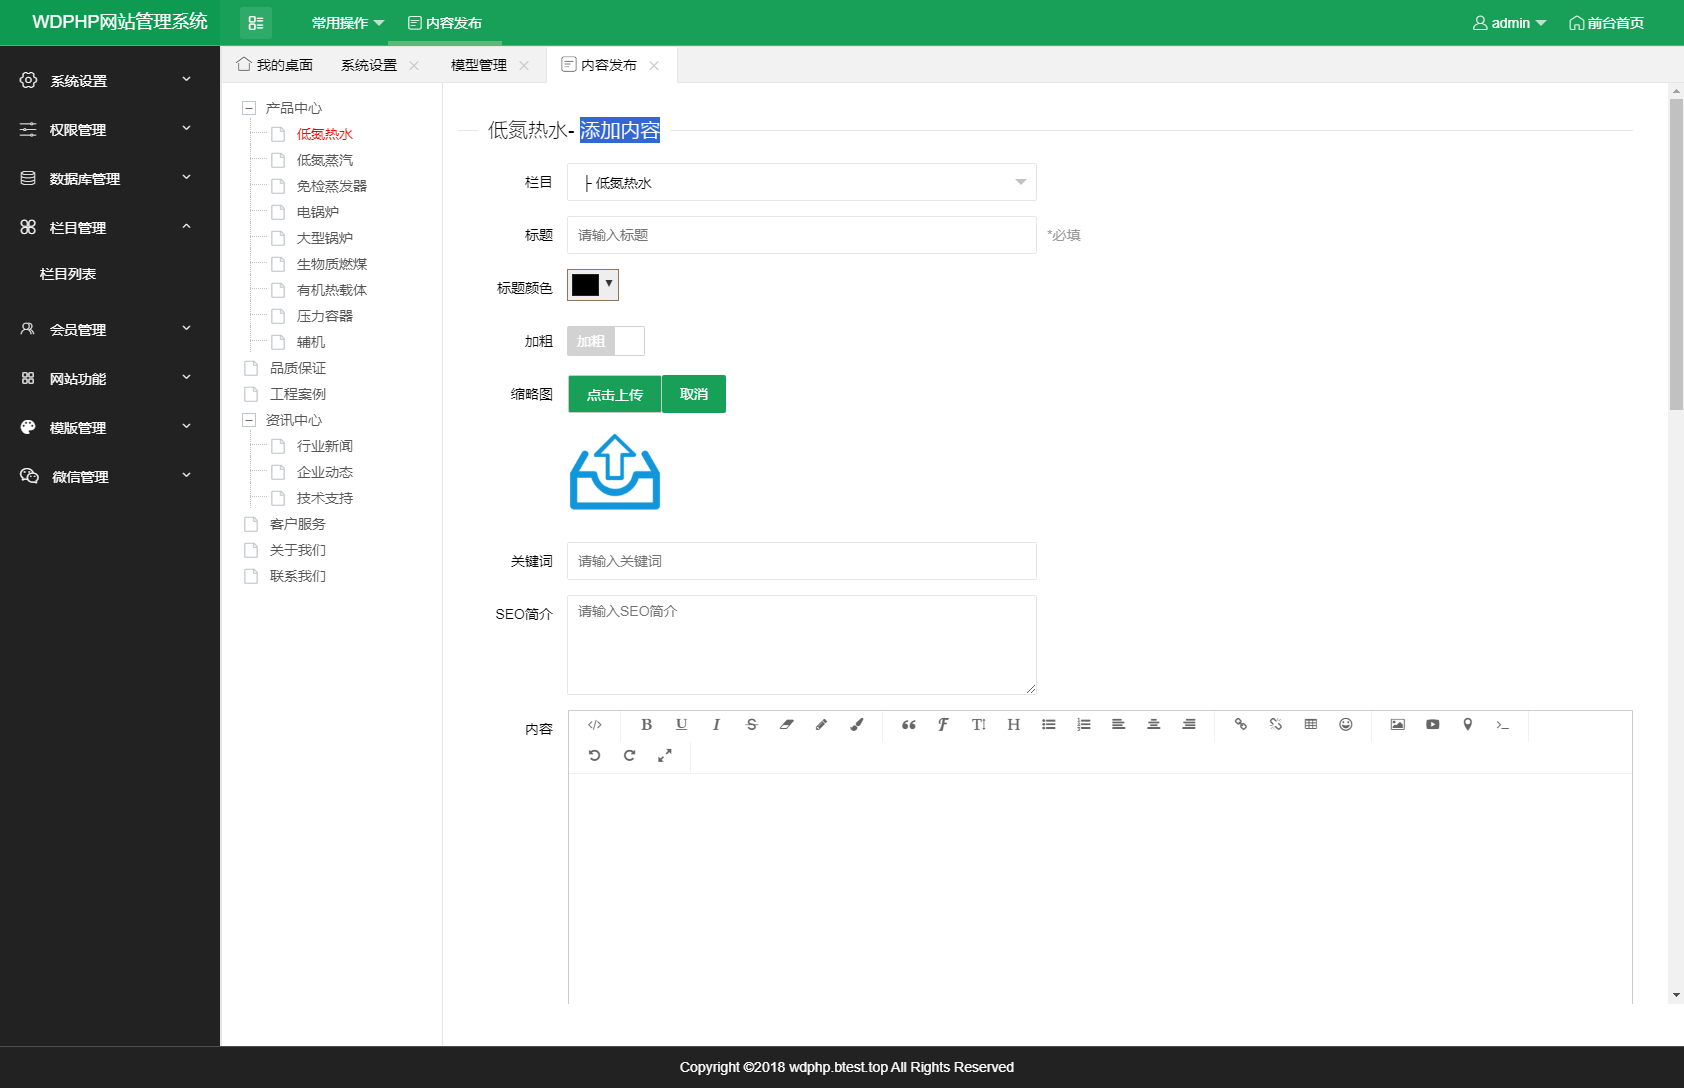Image resolution: width=1684 pixels, height=1088 pixels.
Task: Select 免检蒸发器 in the category tree
Action: pyautogui.click(x=332, y=186)
